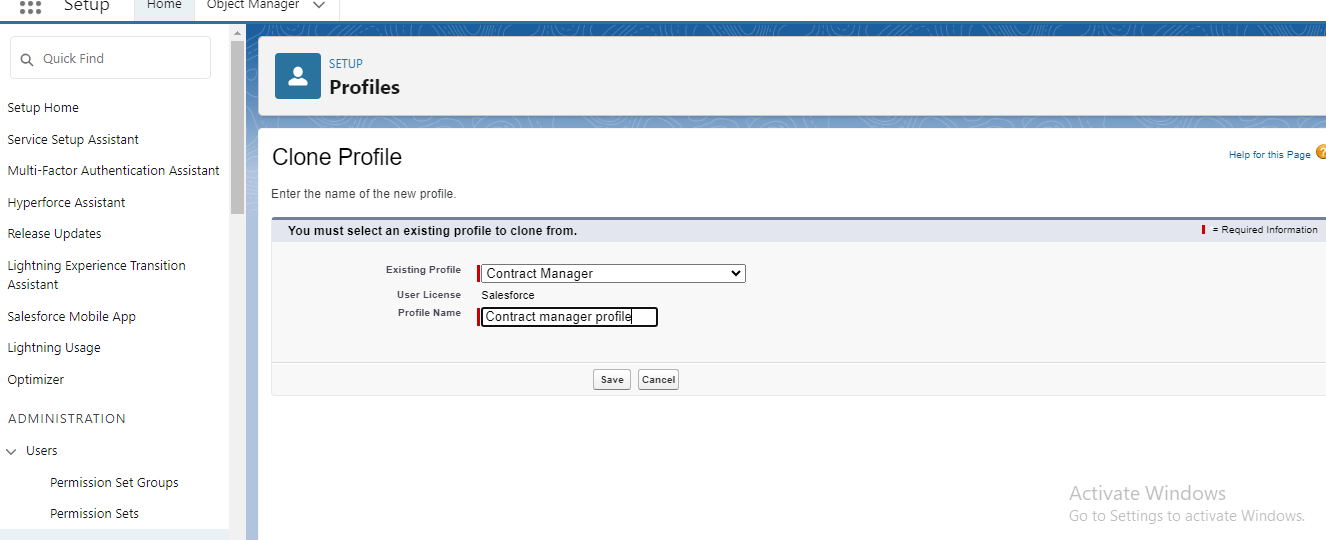Click the Save button
This screenshot has width=1326, height=540.
pos(612,380)
